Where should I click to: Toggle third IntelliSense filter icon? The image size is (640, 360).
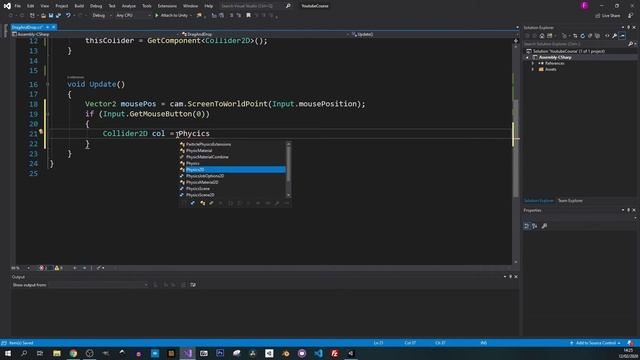tap(211, 203)
